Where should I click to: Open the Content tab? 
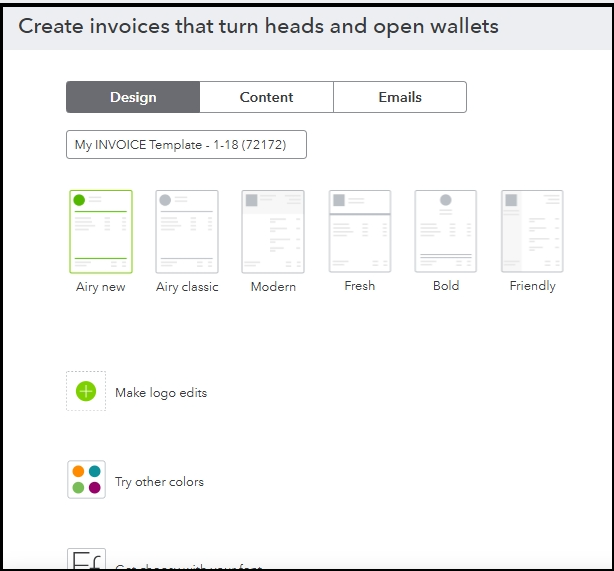point(266,97)
